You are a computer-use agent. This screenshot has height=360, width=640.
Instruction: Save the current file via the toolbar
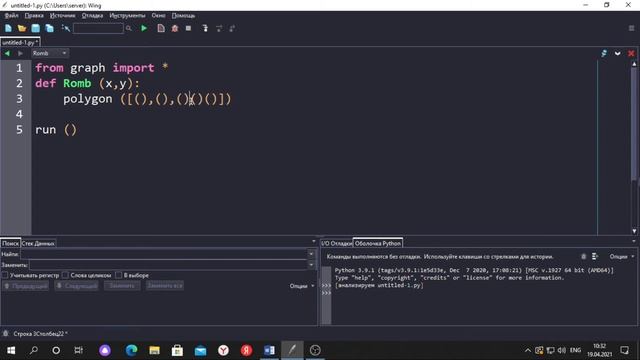tap(36, 28)
